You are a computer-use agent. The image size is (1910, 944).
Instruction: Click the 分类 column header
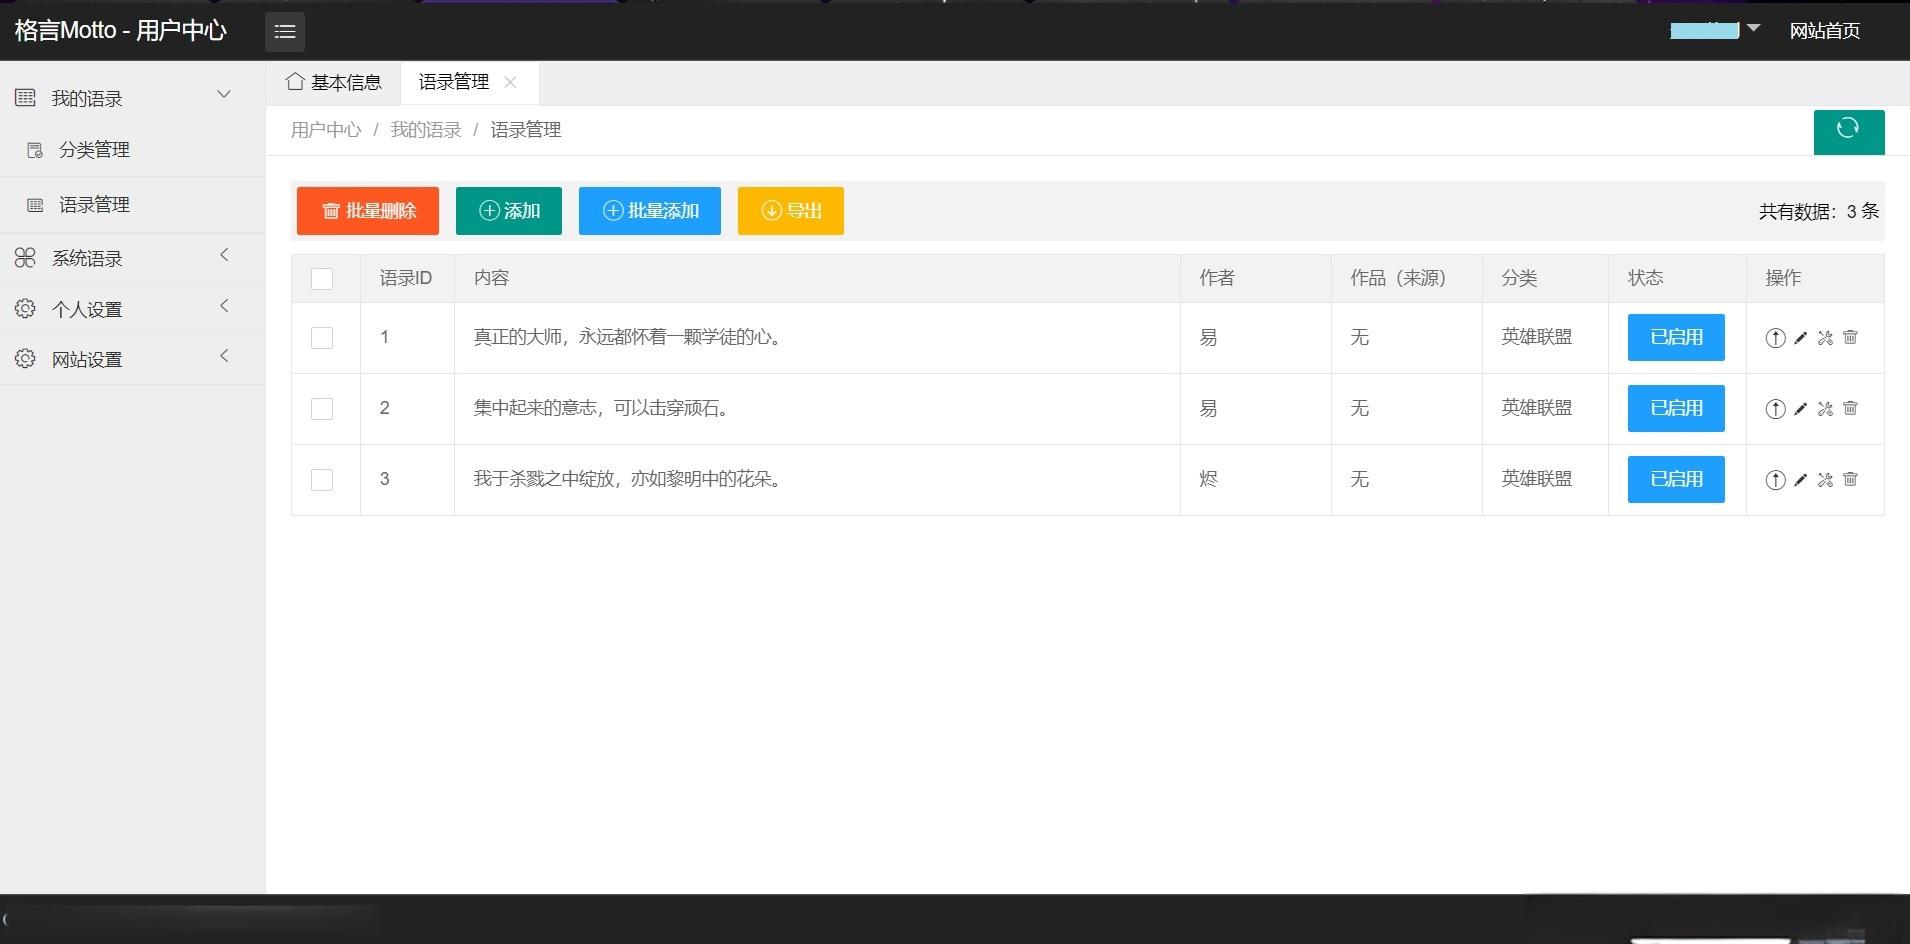1519,279
